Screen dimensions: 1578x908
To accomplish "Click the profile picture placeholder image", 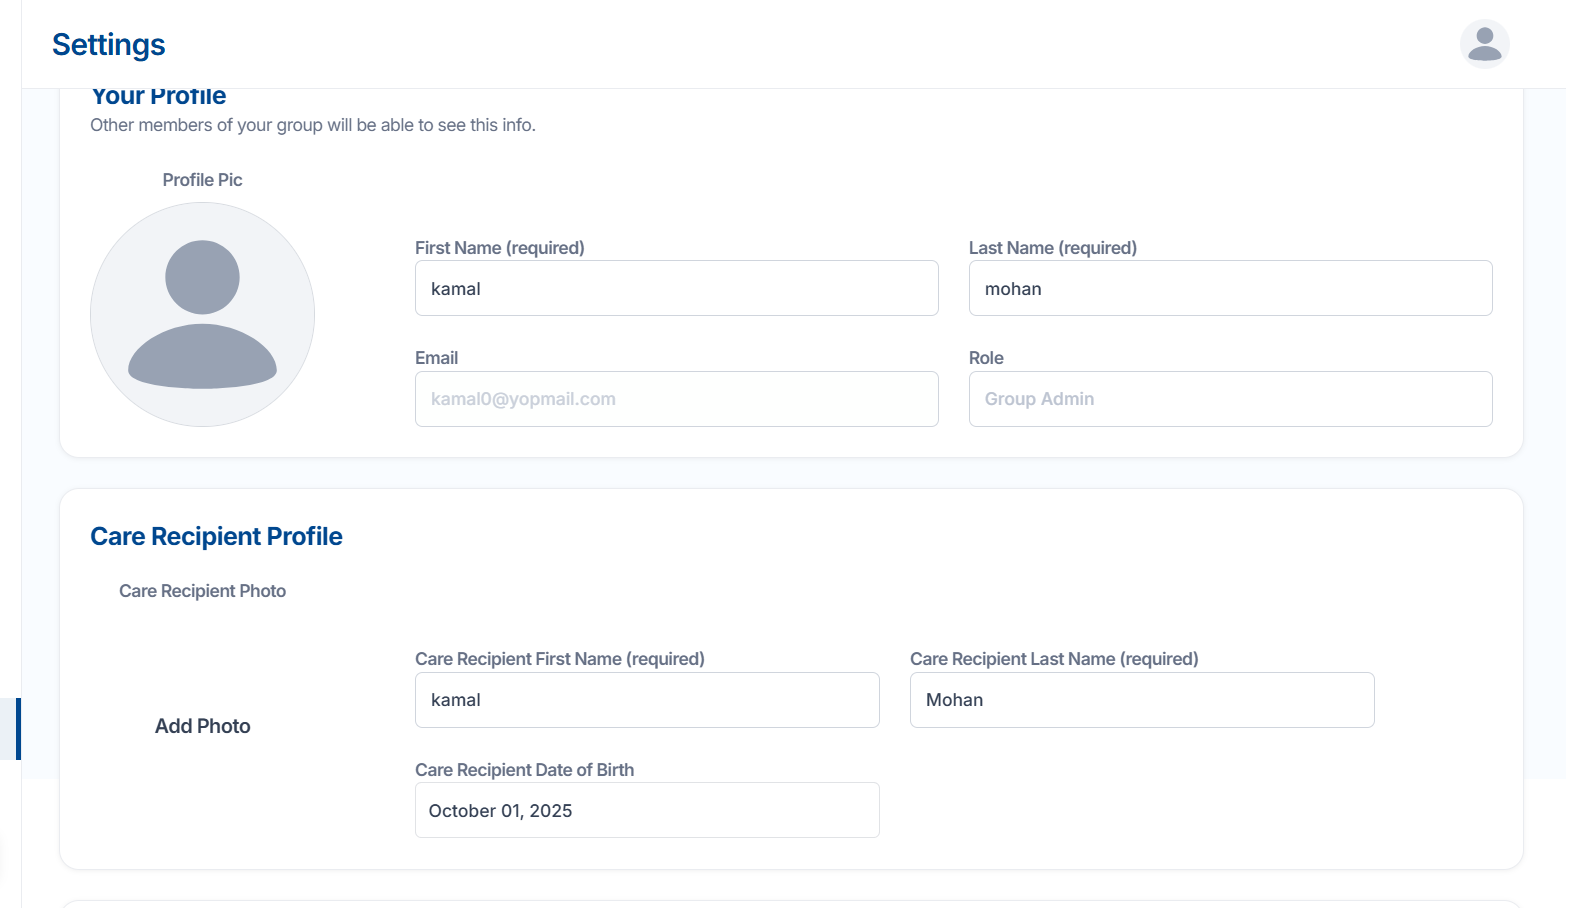I will pyautogui.click(x=202, y=315).
